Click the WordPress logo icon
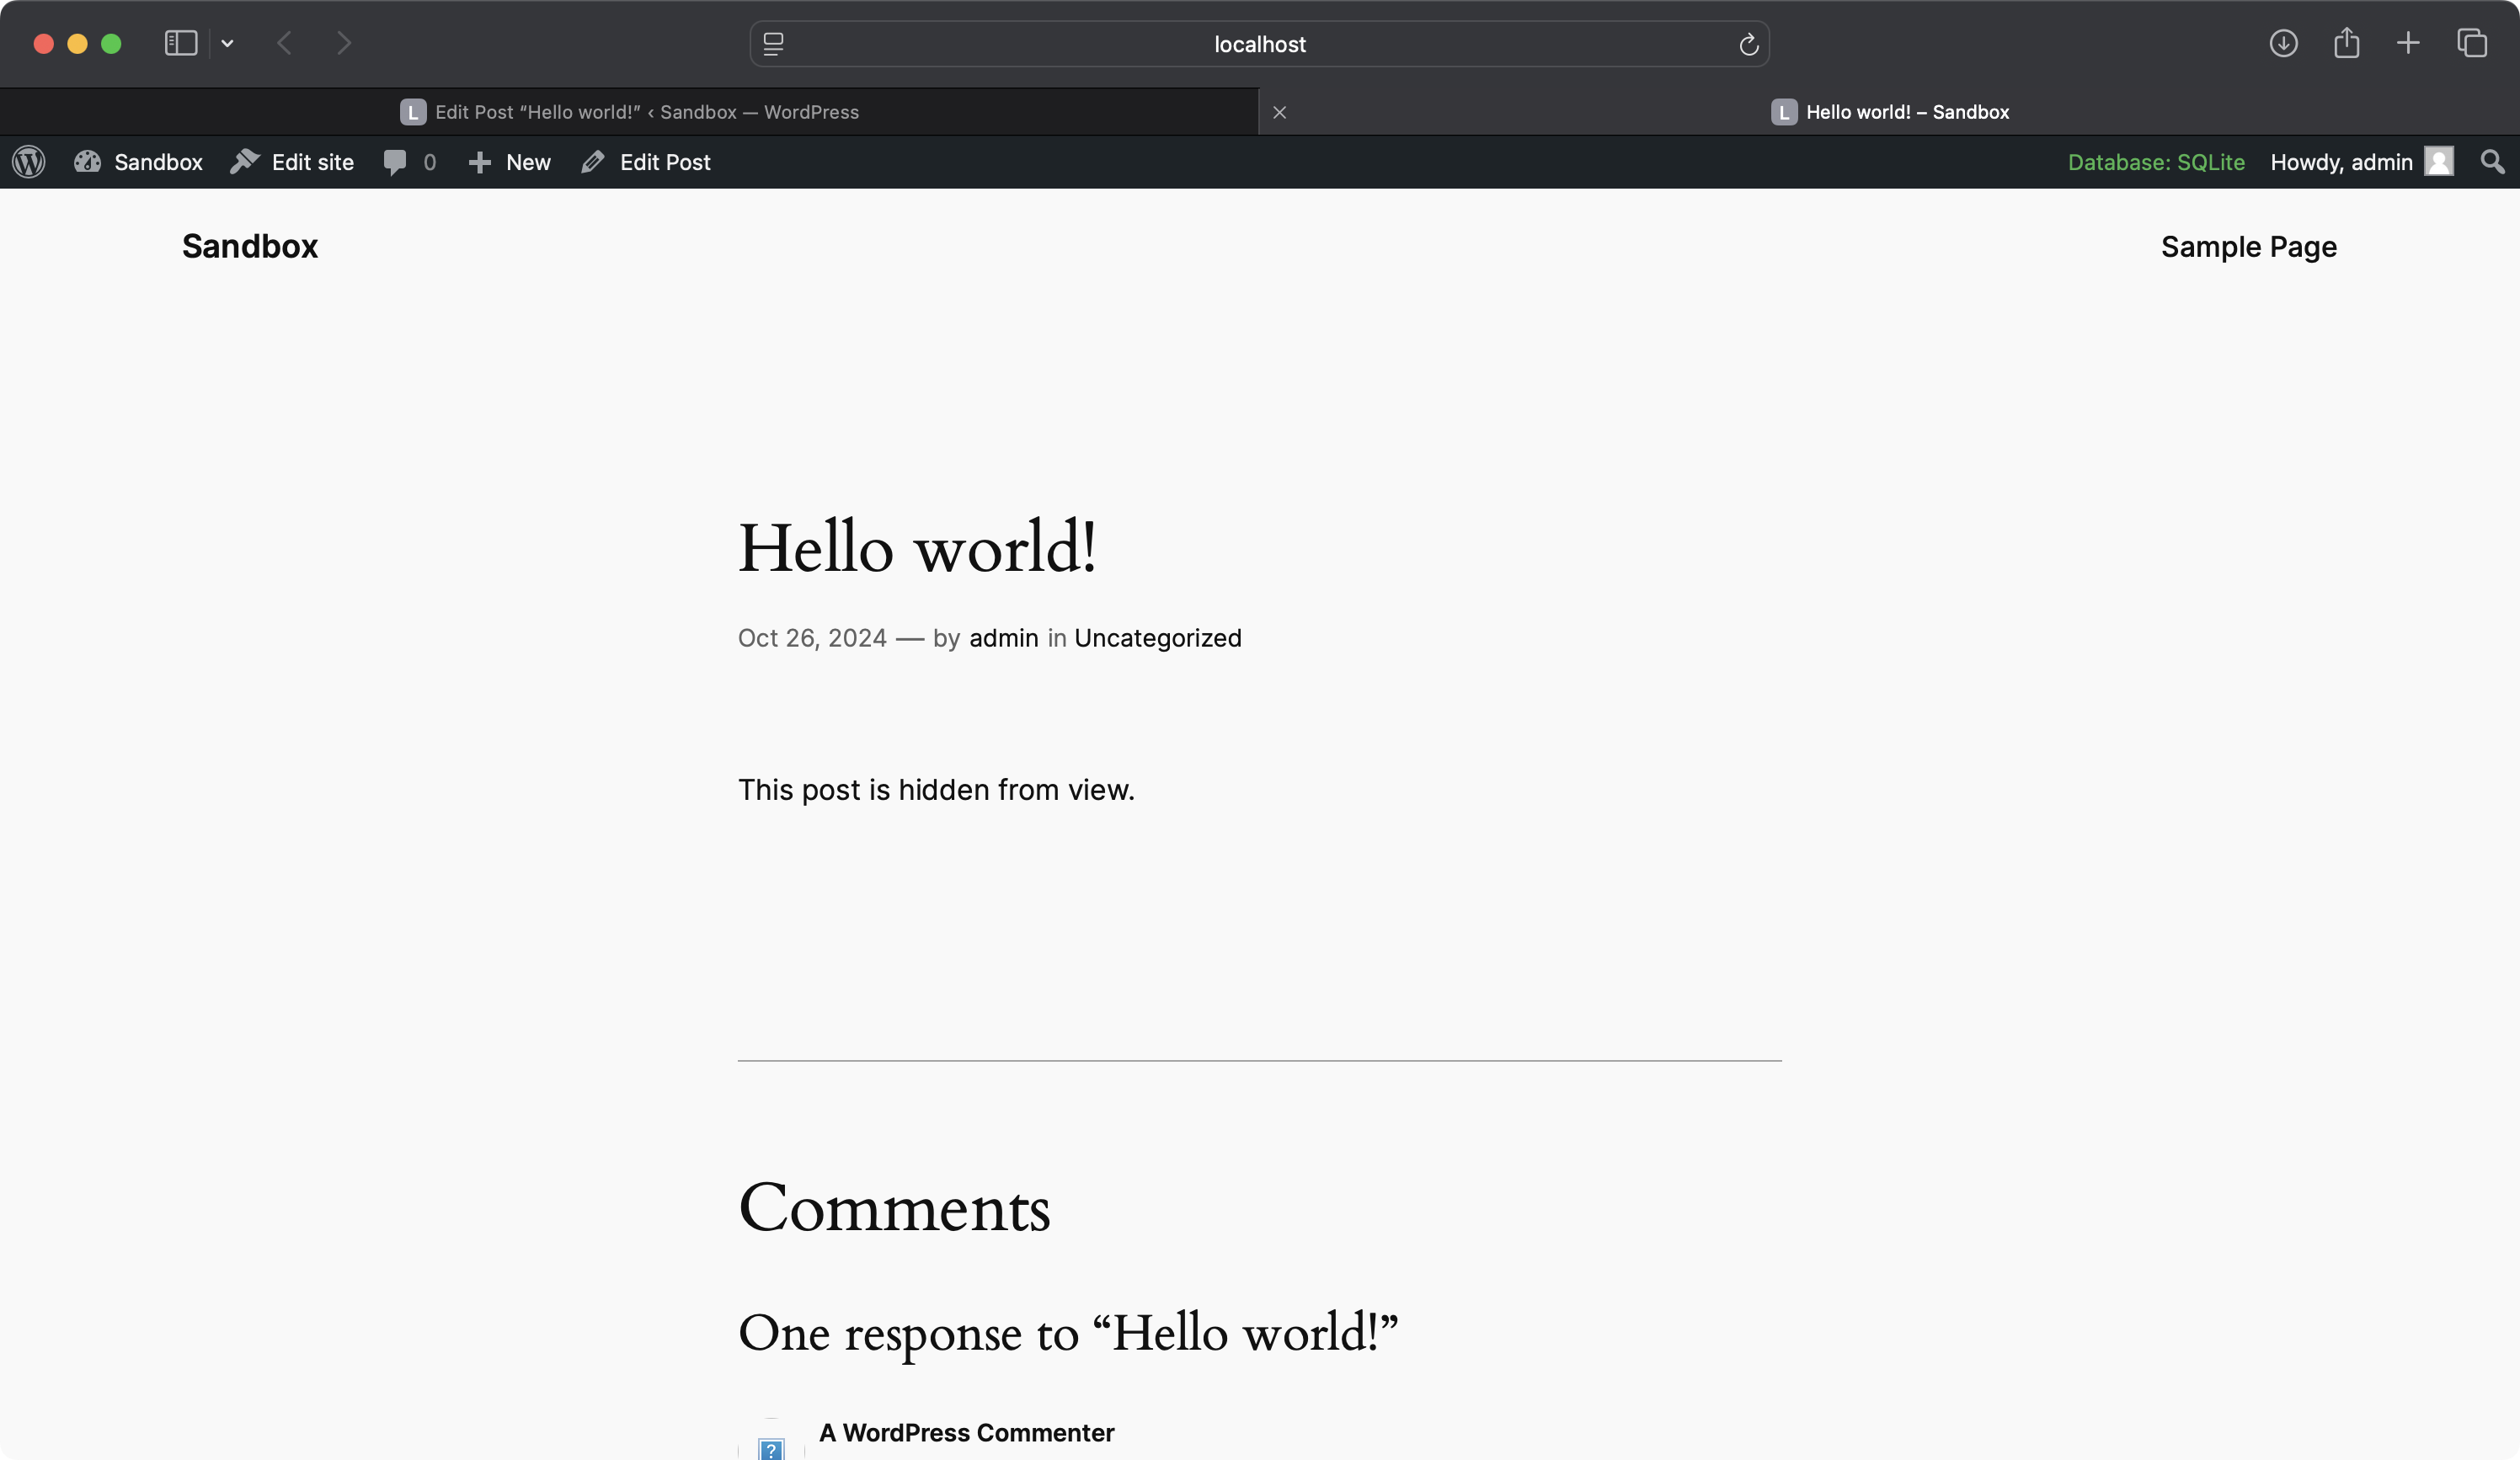This screenshot has height=1460, width=2520. coord(29,162)
